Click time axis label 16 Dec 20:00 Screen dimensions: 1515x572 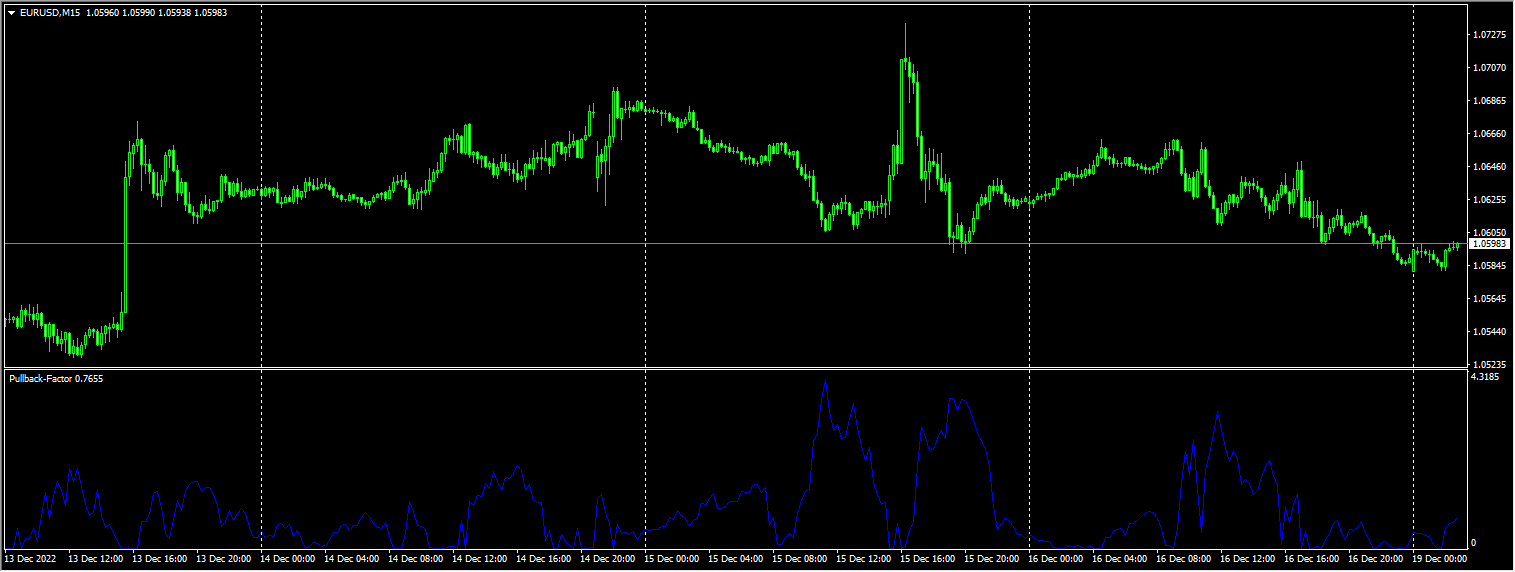click(x=1377, y=559)
